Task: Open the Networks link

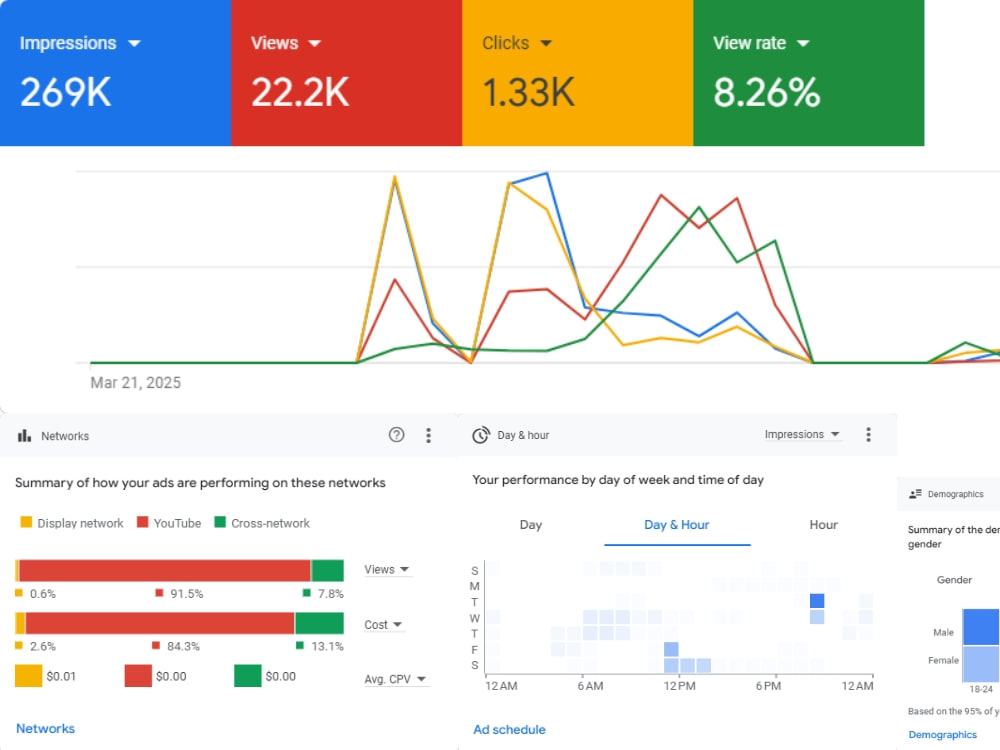Action: click(45, 728)
